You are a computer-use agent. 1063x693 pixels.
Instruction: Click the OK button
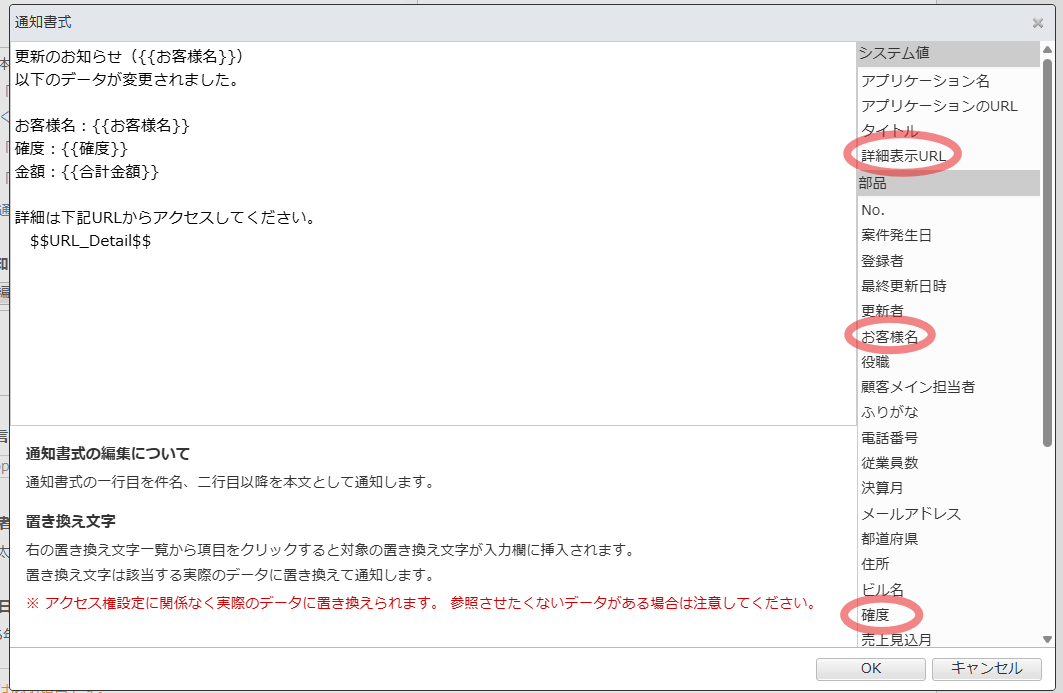tap(870, 668)
